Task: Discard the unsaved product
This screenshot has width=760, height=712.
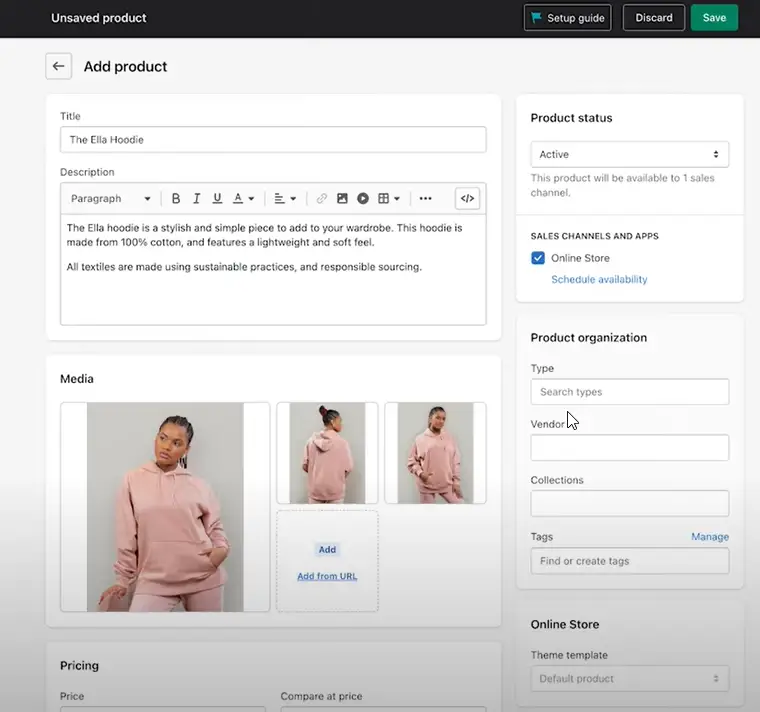Action: [x=654, y=18]
